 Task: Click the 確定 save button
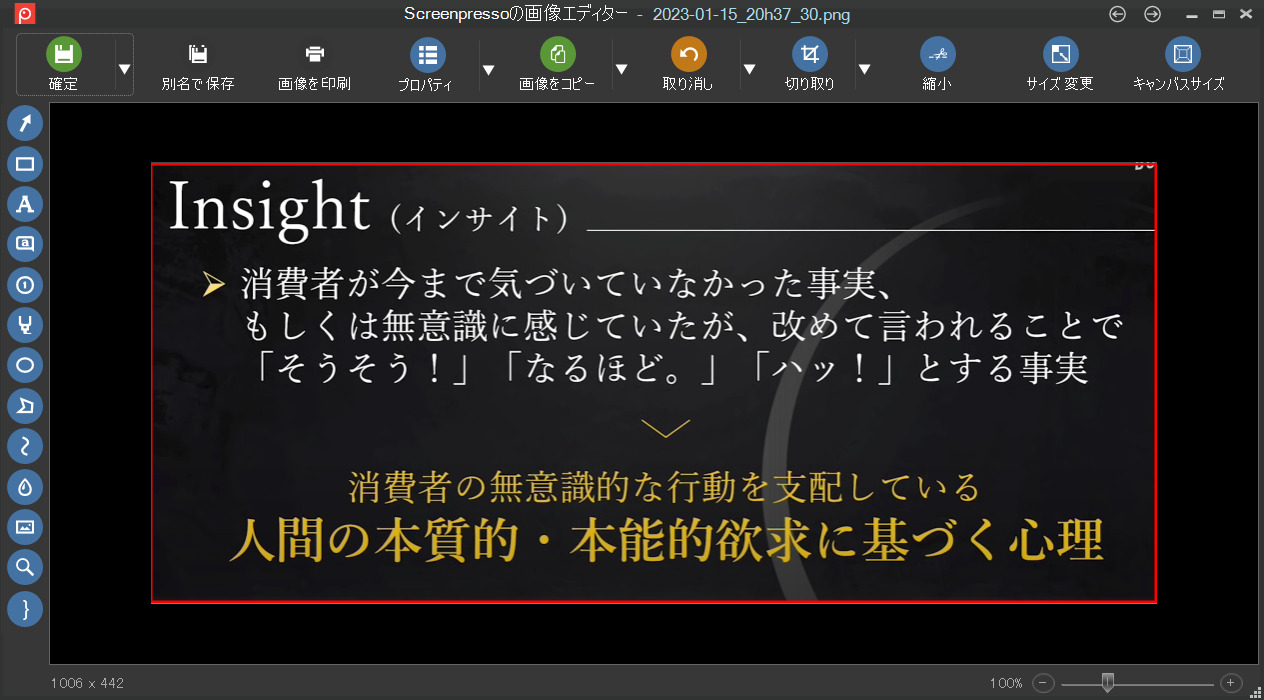(64, 64)
